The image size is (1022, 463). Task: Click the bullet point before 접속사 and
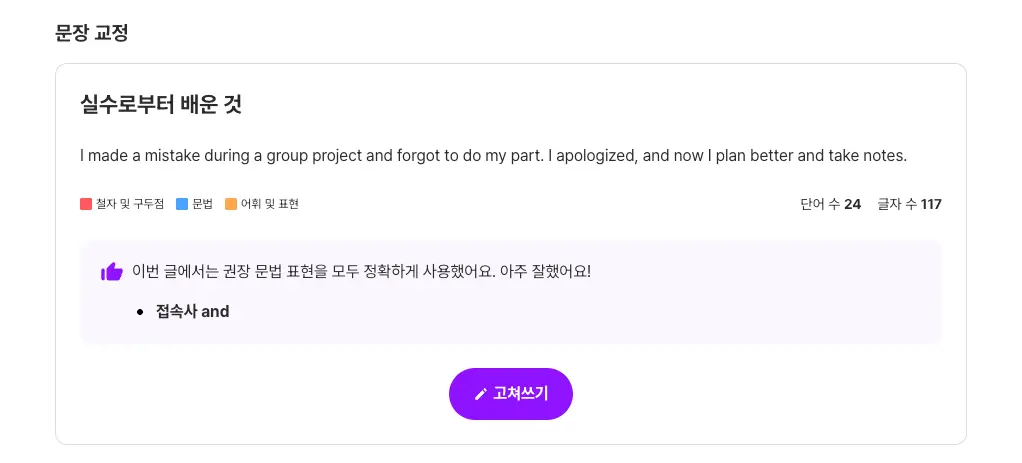140,312
